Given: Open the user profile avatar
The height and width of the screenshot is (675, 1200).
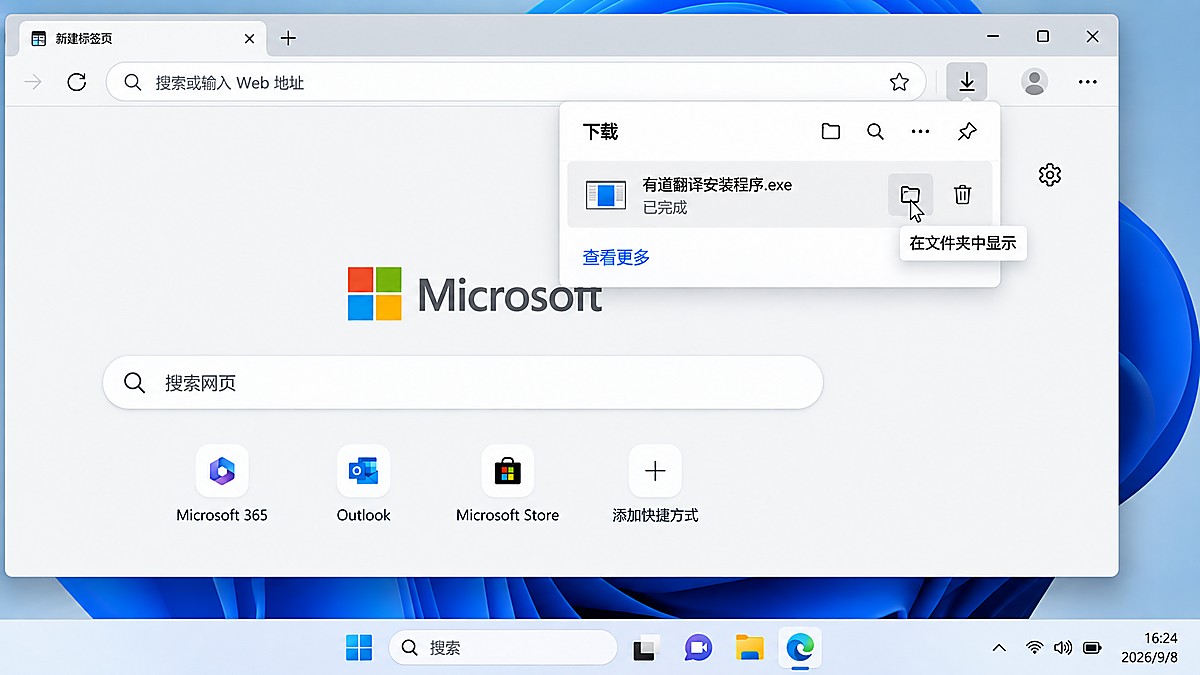Looking at the screenshot, I should click(1035, 82).
